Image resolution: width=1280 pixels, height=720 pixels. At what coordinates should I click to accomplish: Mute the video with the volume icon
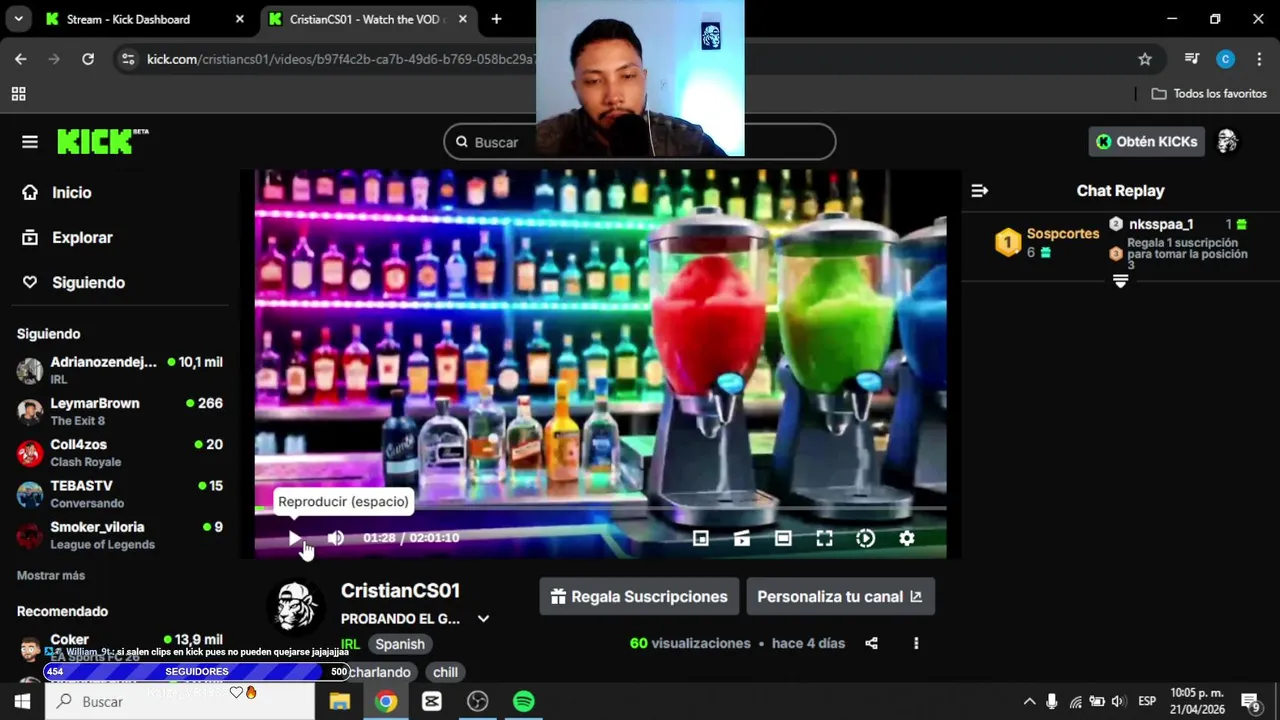tap(336, 538)
